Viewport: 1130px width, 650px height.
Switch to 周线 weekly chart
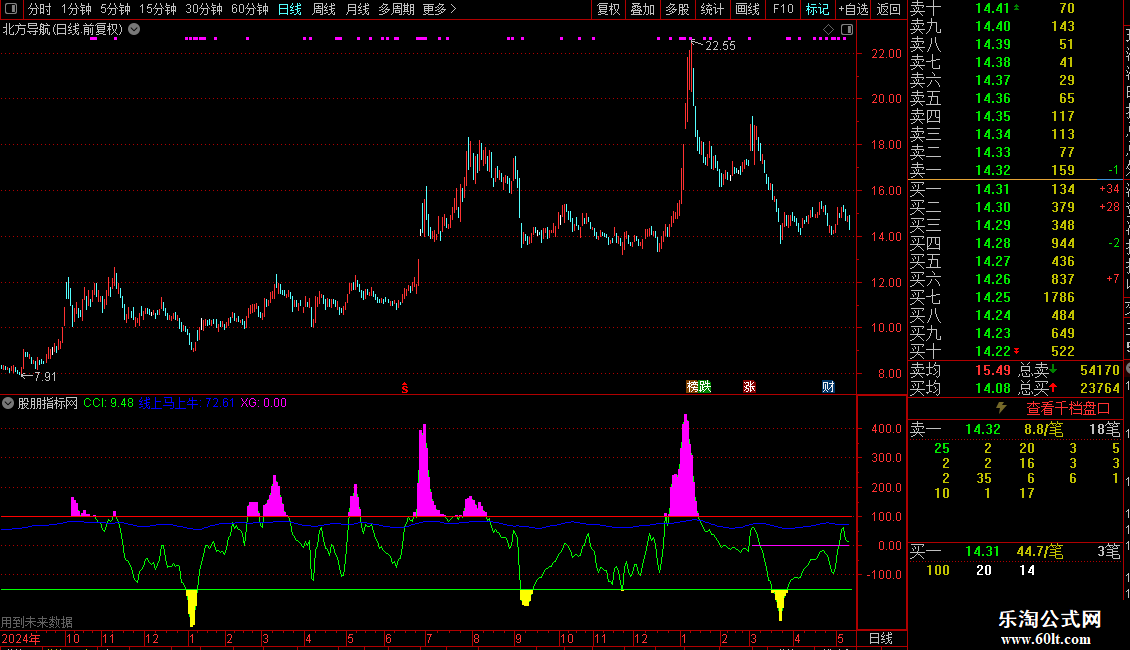coord(324,9)
